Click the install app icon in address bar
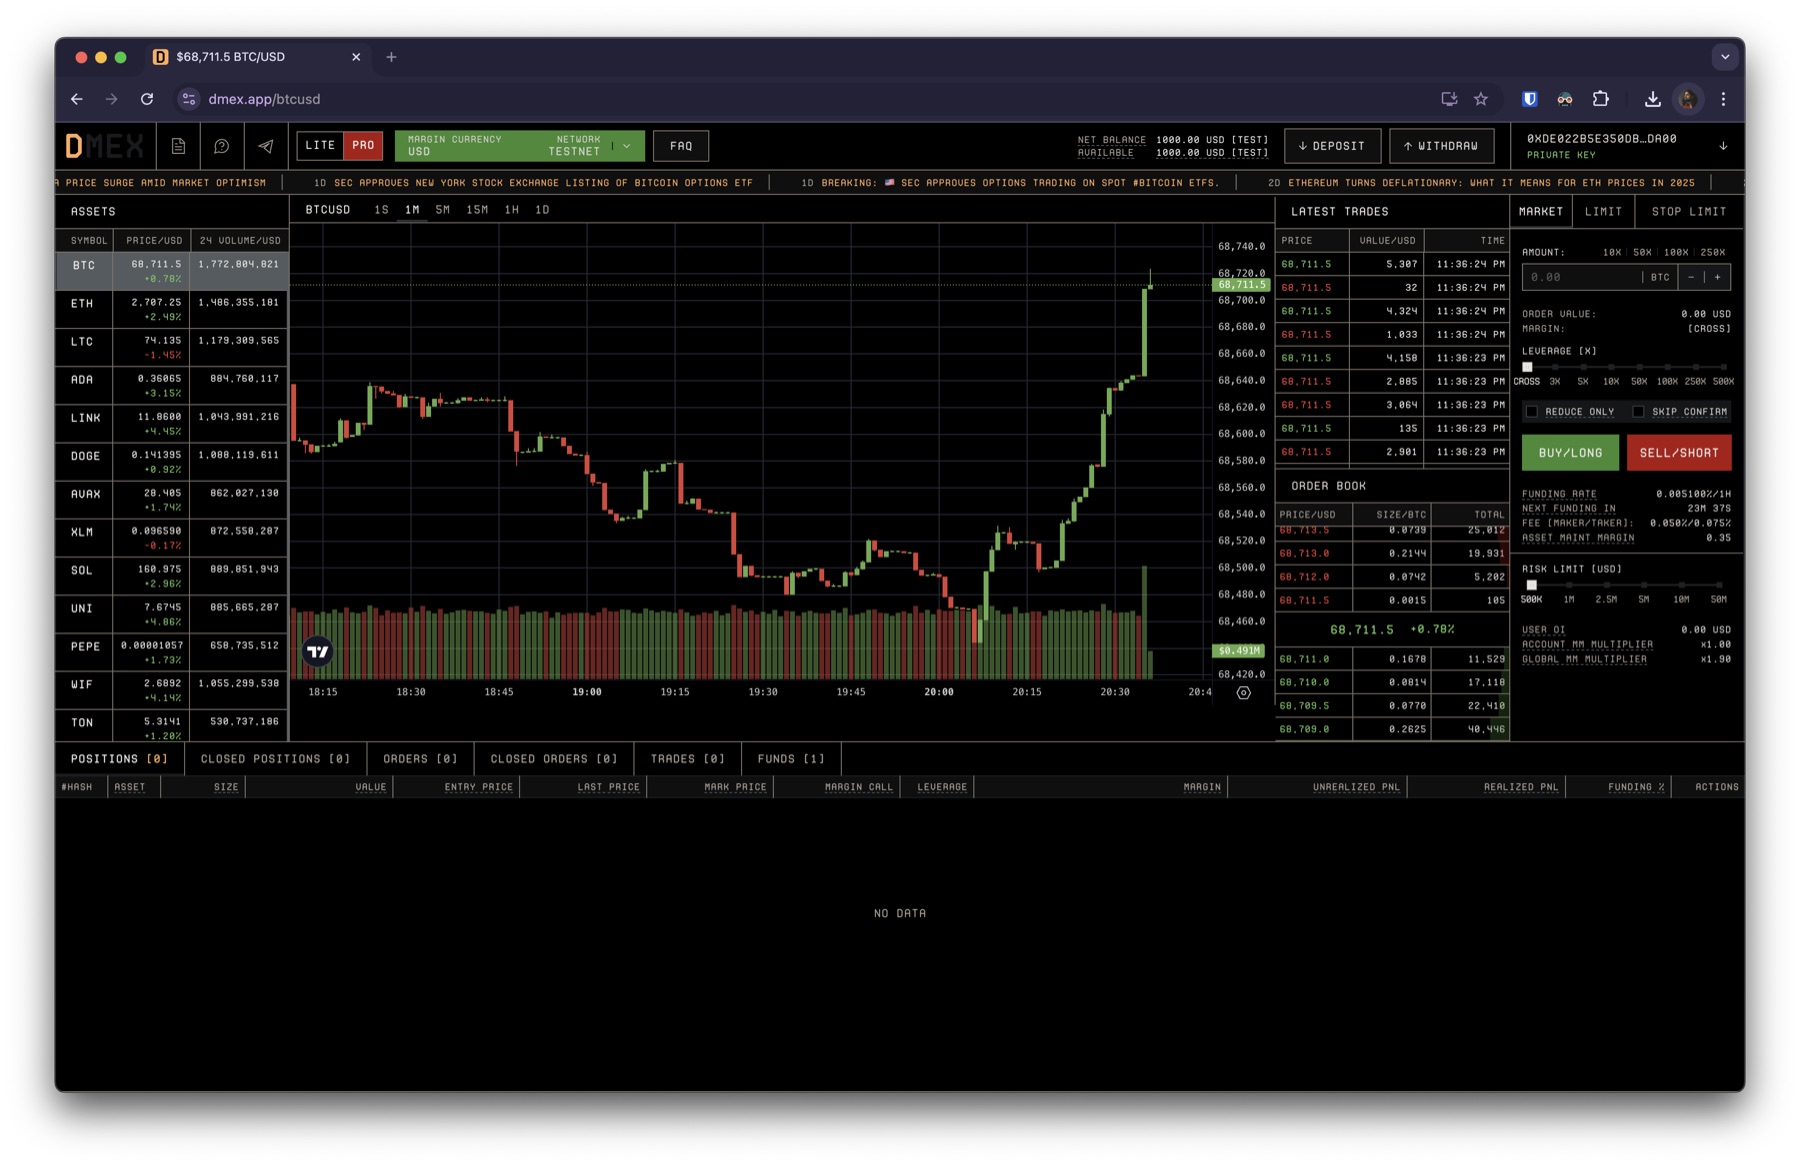 pos(1449,99)
